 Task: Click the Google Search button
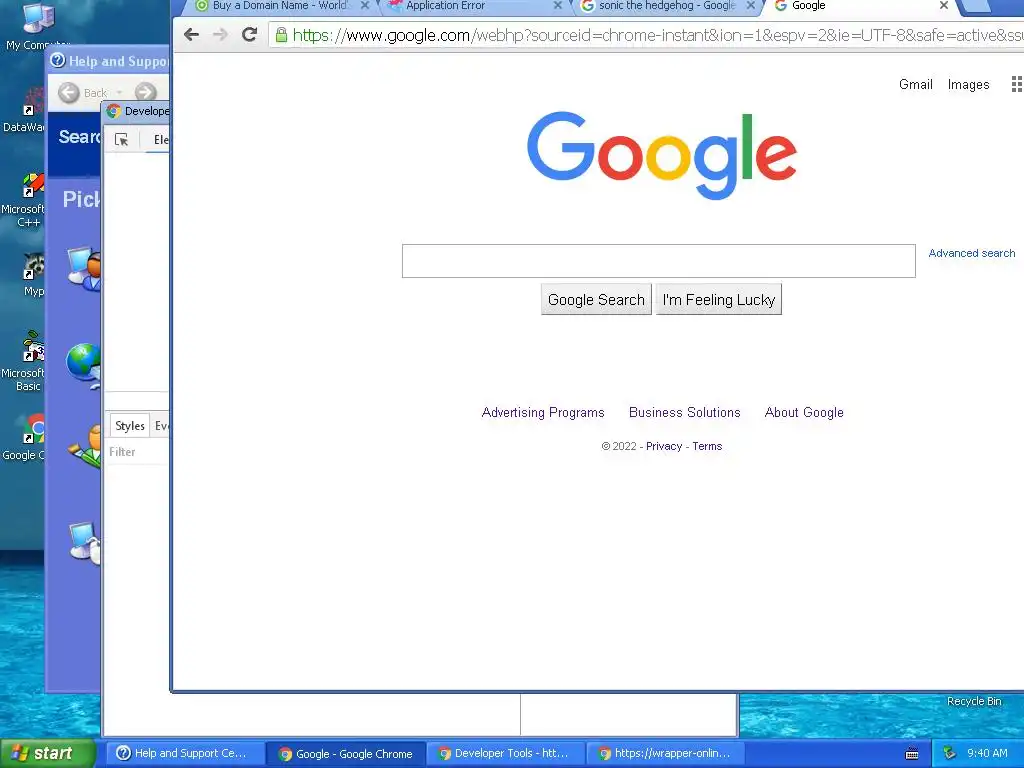(596, 300)
